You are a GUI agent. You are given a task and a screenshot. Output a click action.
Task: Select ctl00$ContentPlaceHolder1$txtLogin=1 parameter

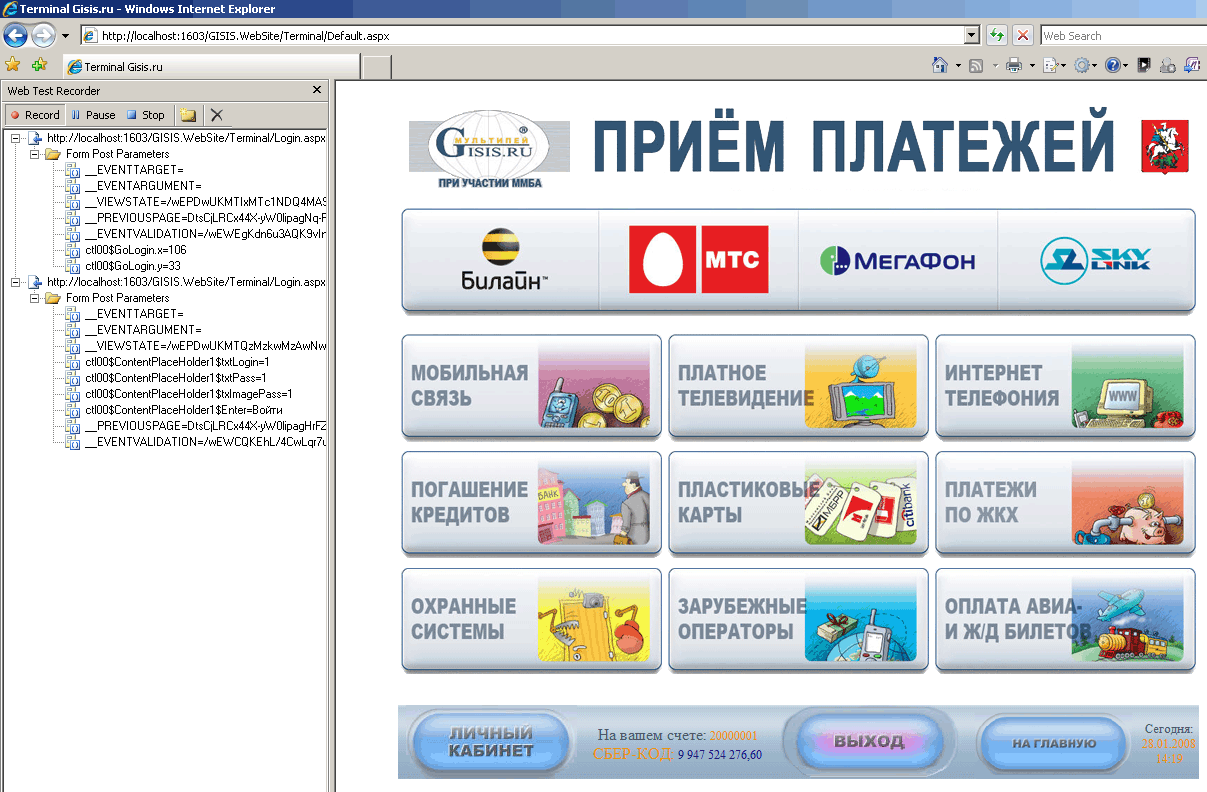[176, 362]
